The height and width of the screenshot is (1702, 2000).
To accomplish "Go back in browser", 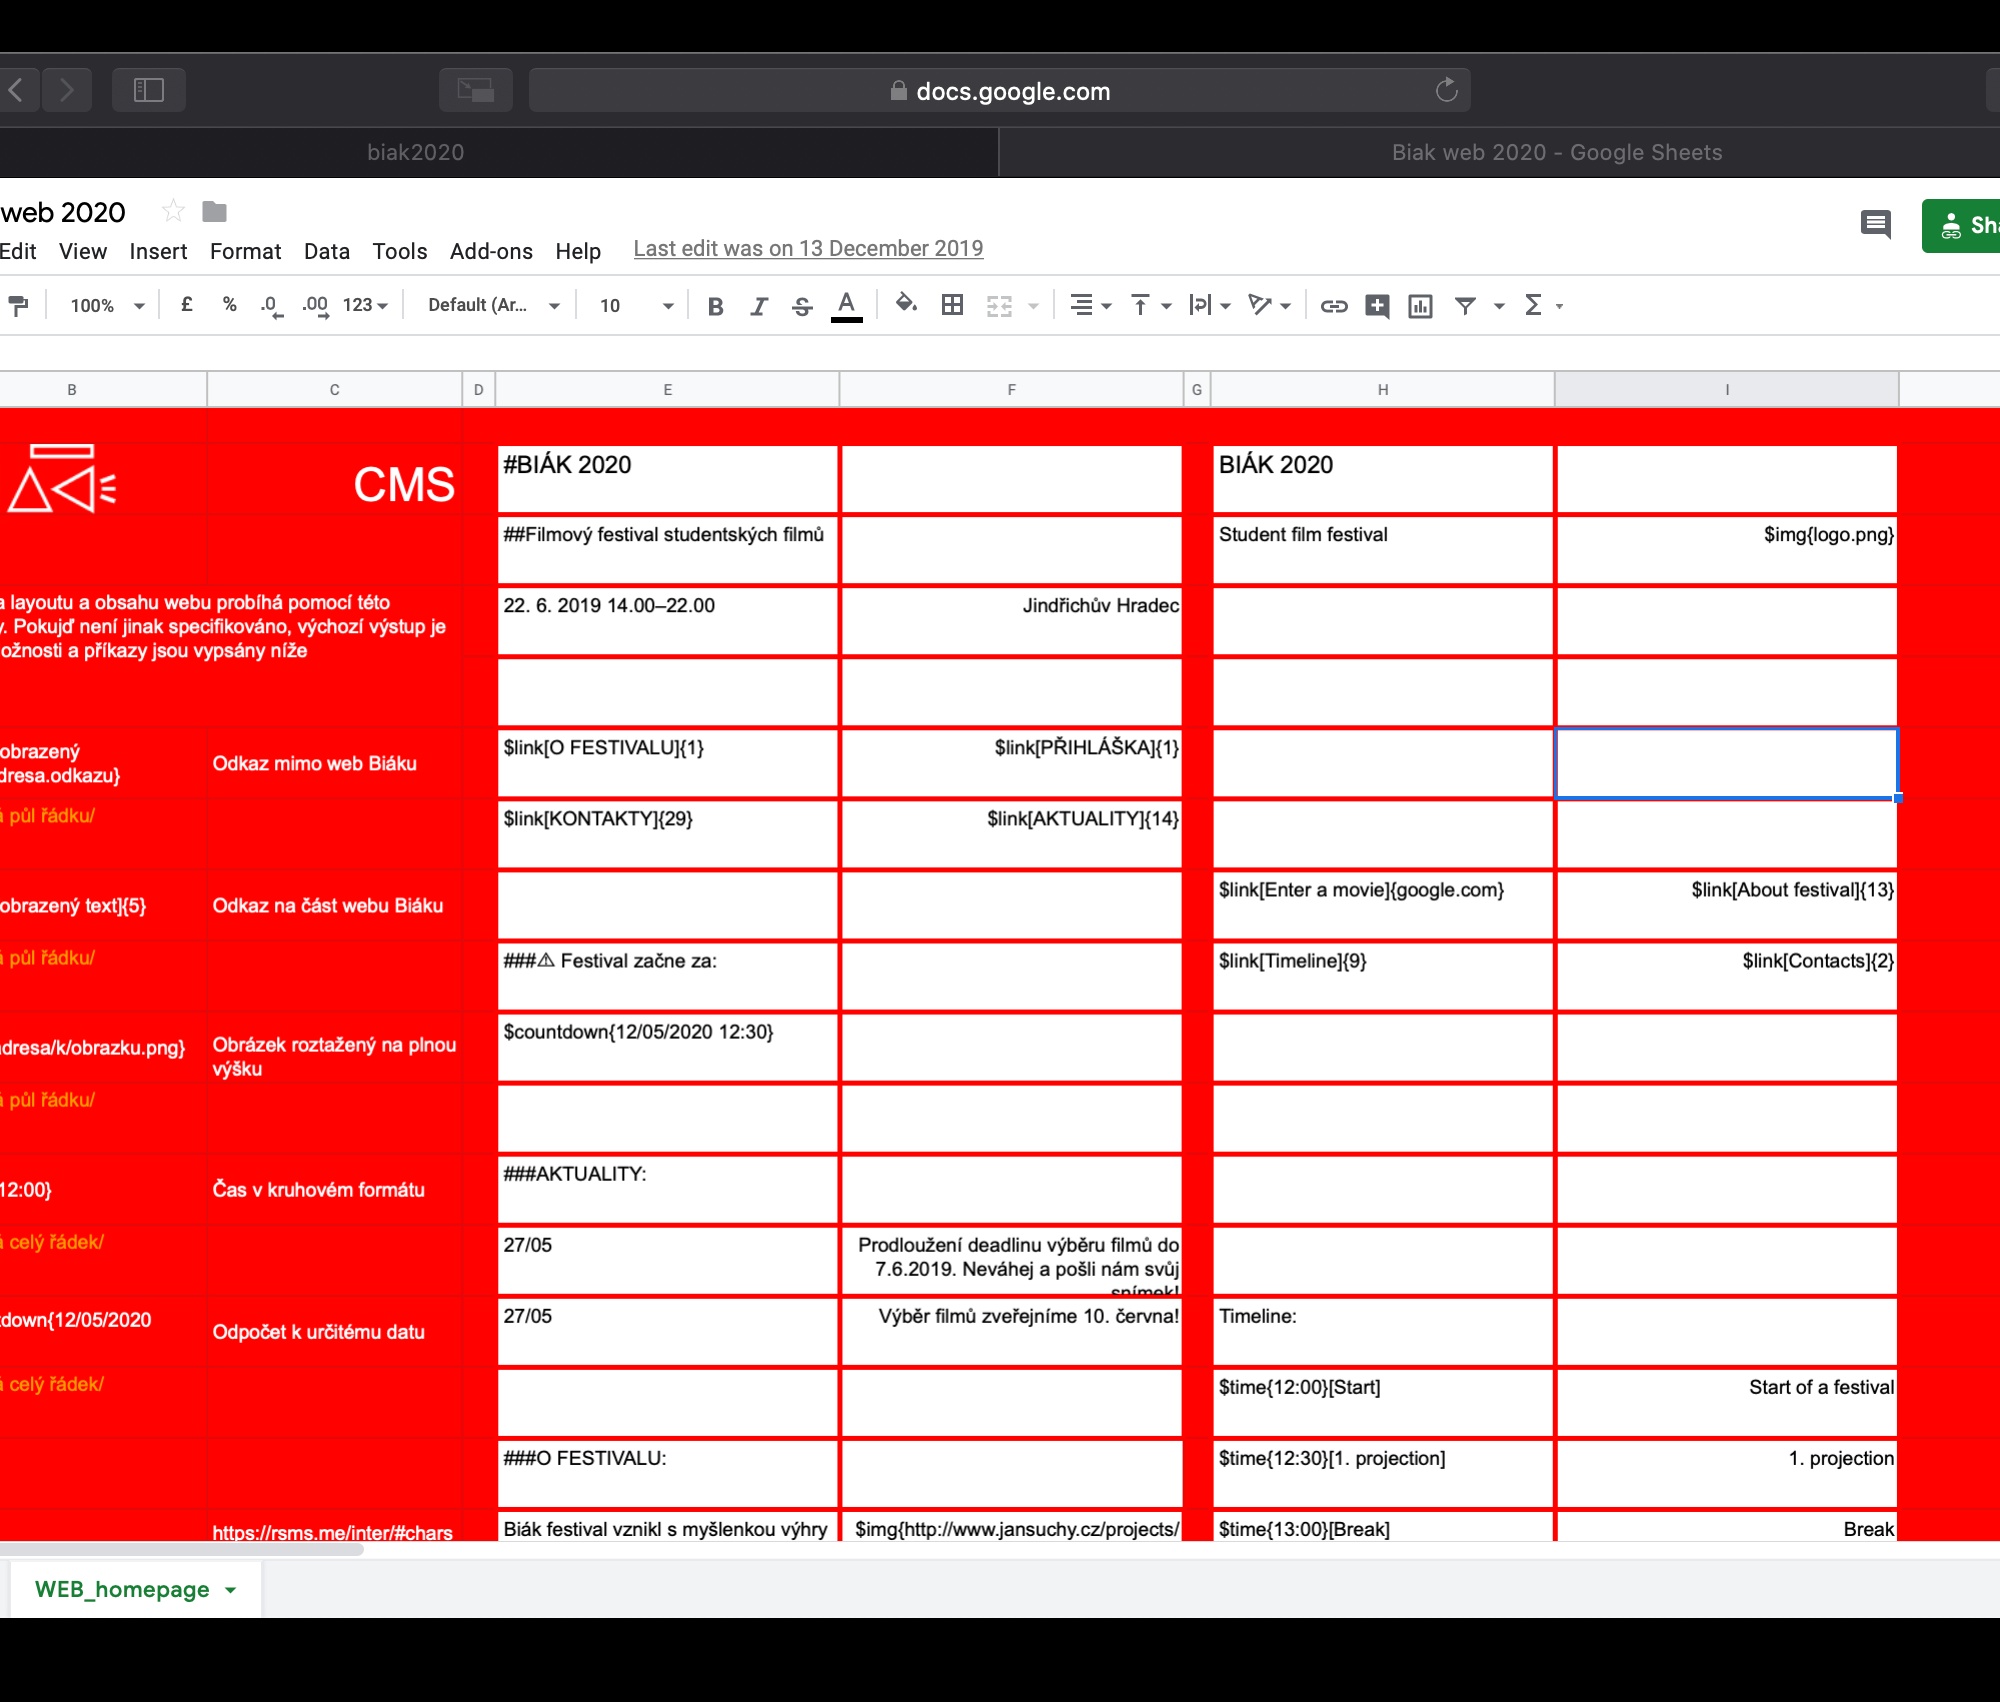I will point(19,90).
